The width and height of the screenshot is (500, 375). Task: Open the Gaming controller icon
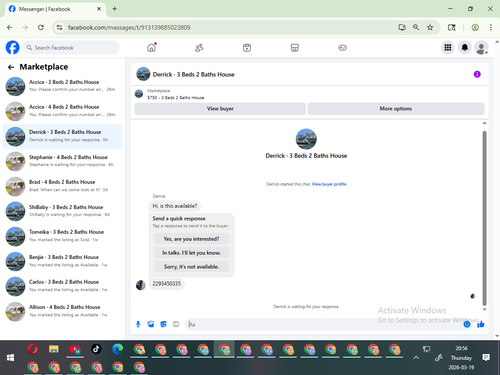(x=342, y=48)
